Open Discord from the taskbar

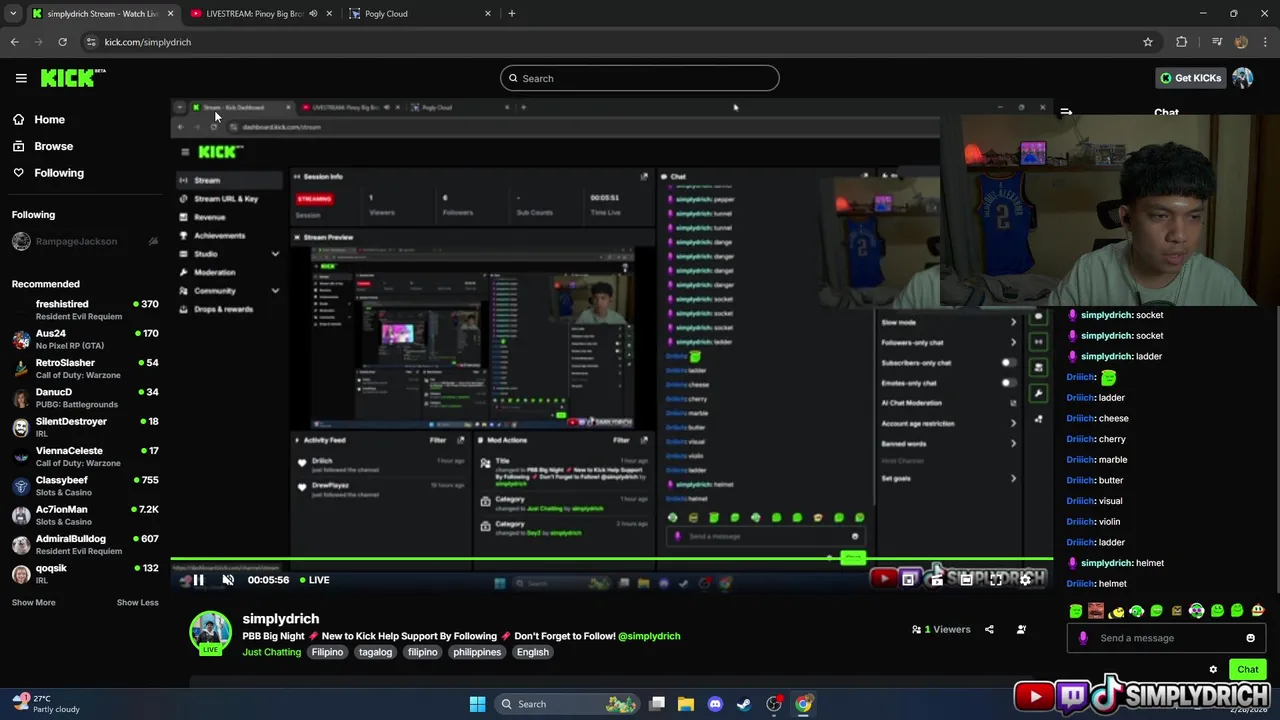tap(715, 704)
